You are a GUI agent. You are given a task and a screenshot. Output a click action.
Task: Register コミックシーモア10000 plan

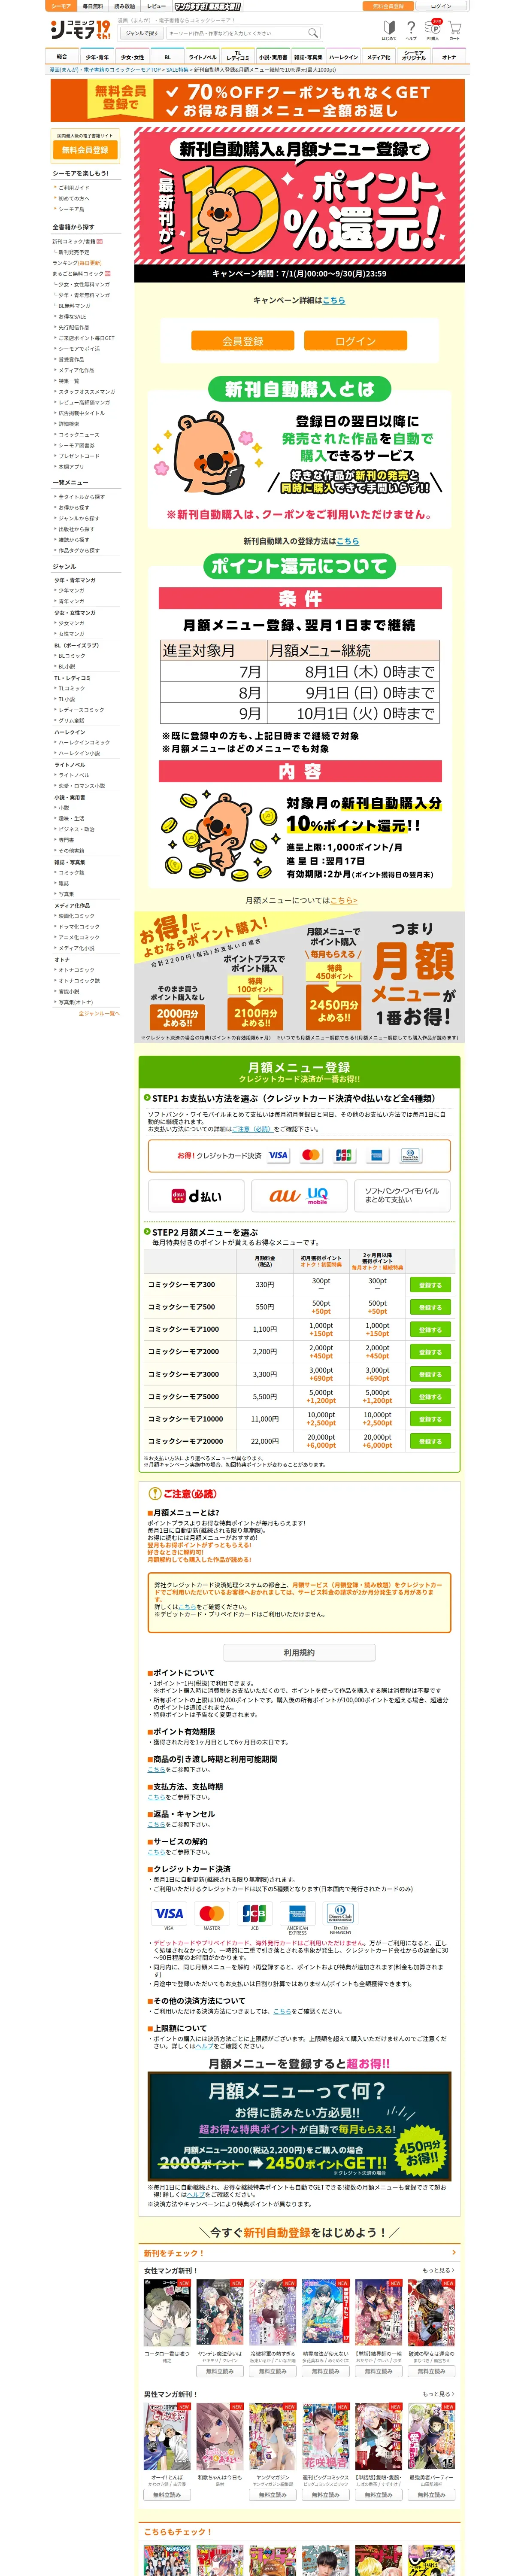430,1419
